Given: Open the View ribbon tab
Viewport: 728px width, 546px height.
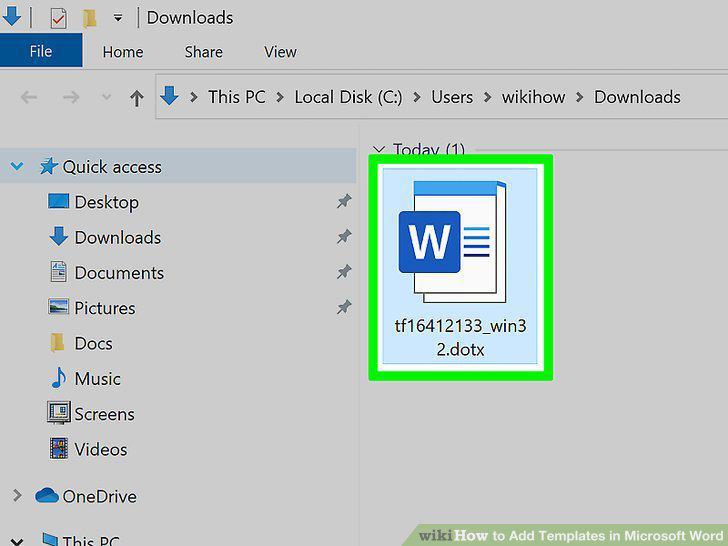Looking at the screenshot, I should coord(280,52).
